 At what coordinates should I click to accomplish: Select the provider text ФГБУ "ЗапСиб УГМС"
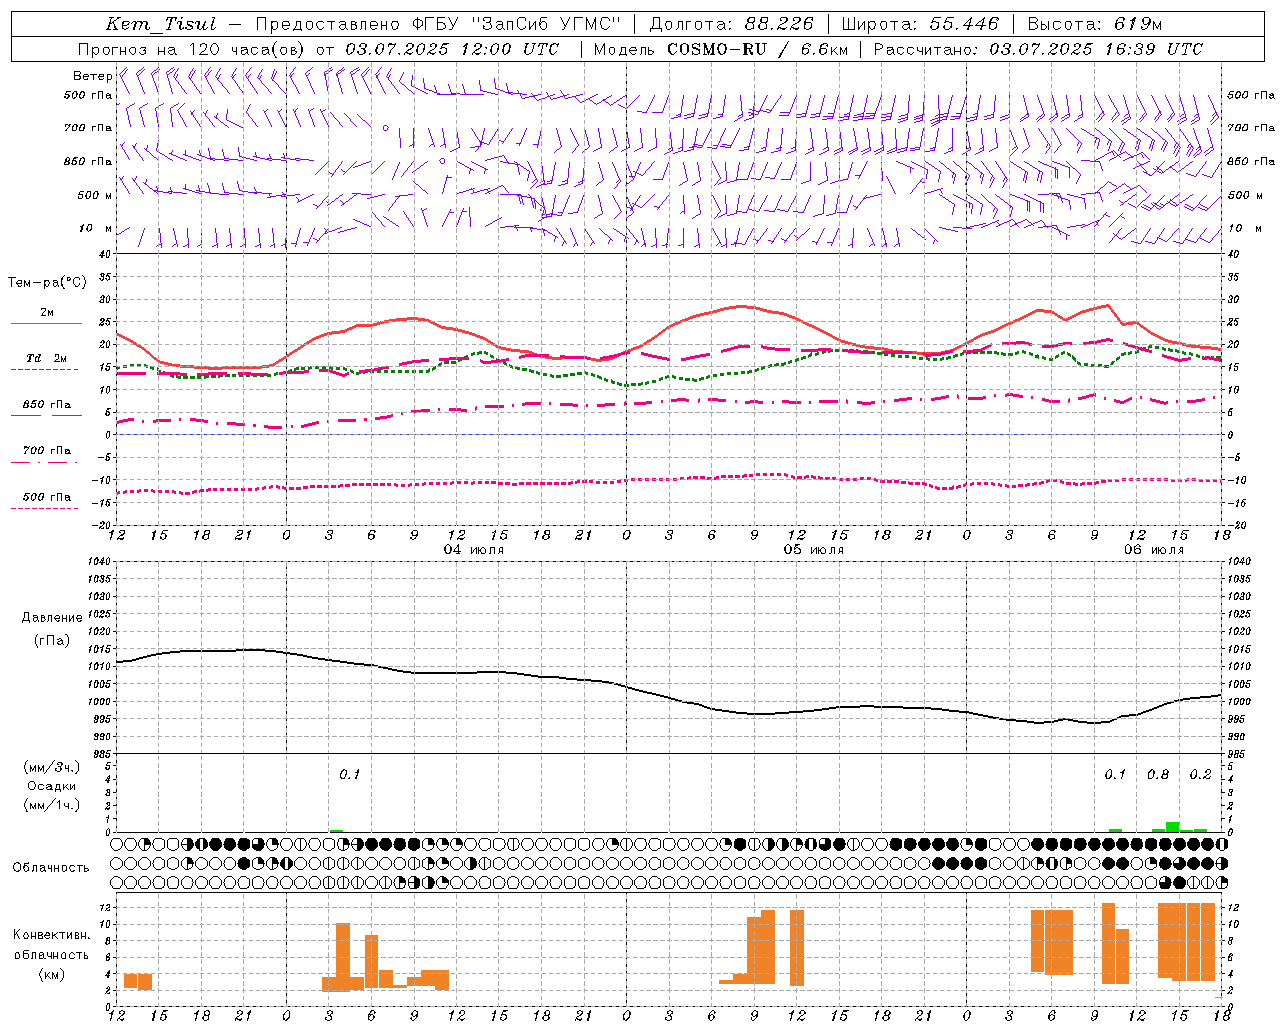click(x=515, y=24)
